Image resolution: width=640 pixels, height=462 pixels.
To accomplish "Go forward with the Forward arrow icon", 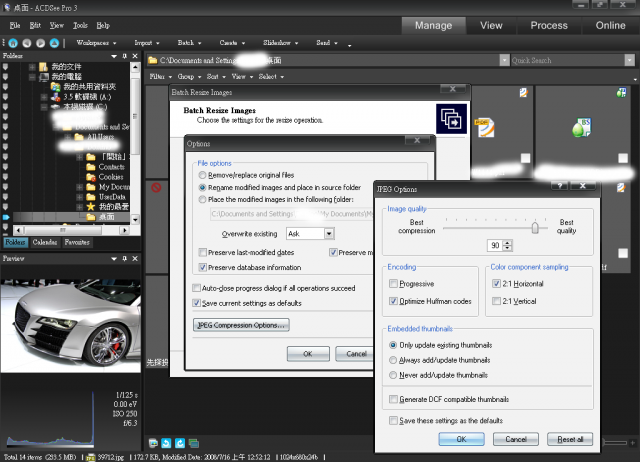I will [x=40, y=43].
